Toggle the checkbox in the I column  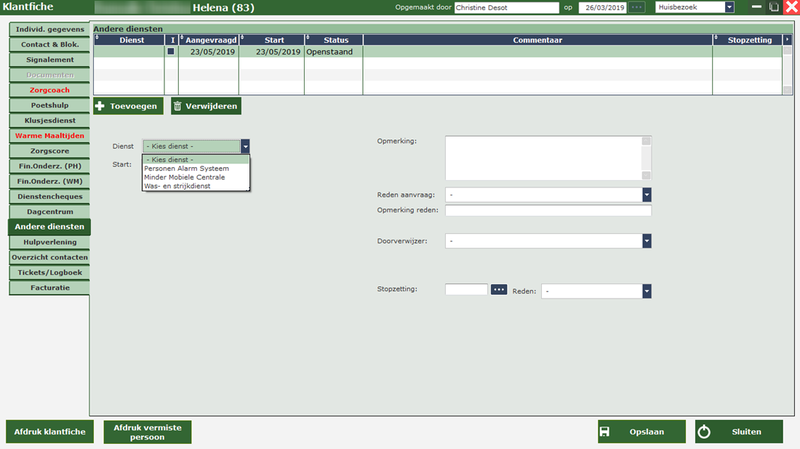click(x=170, y=51)
